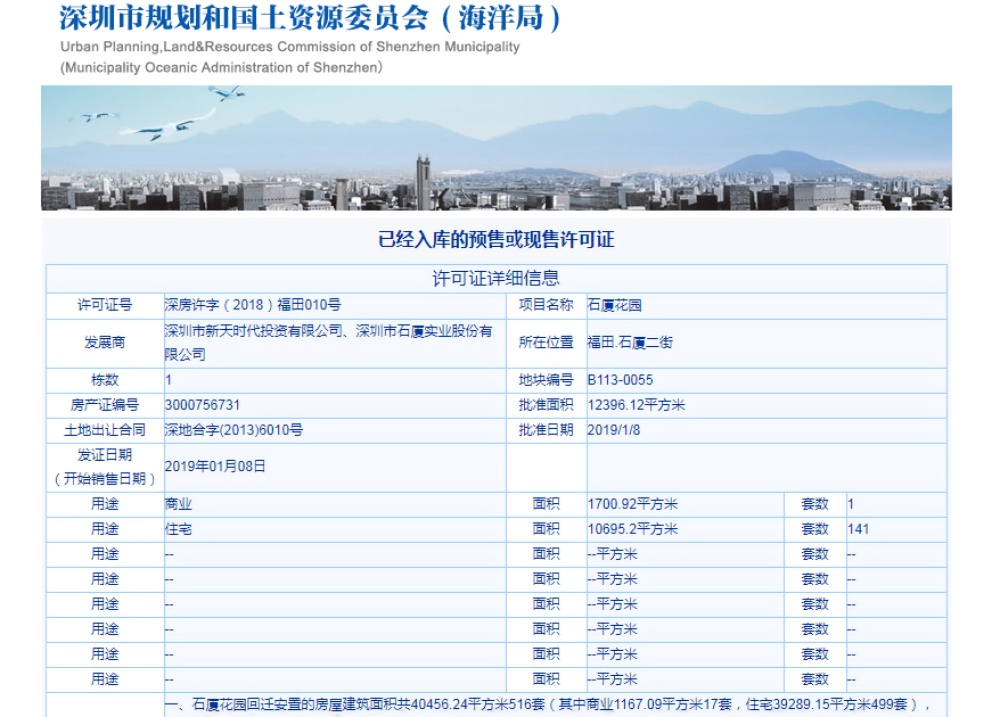Click the label '发展商'

point(105,343)
